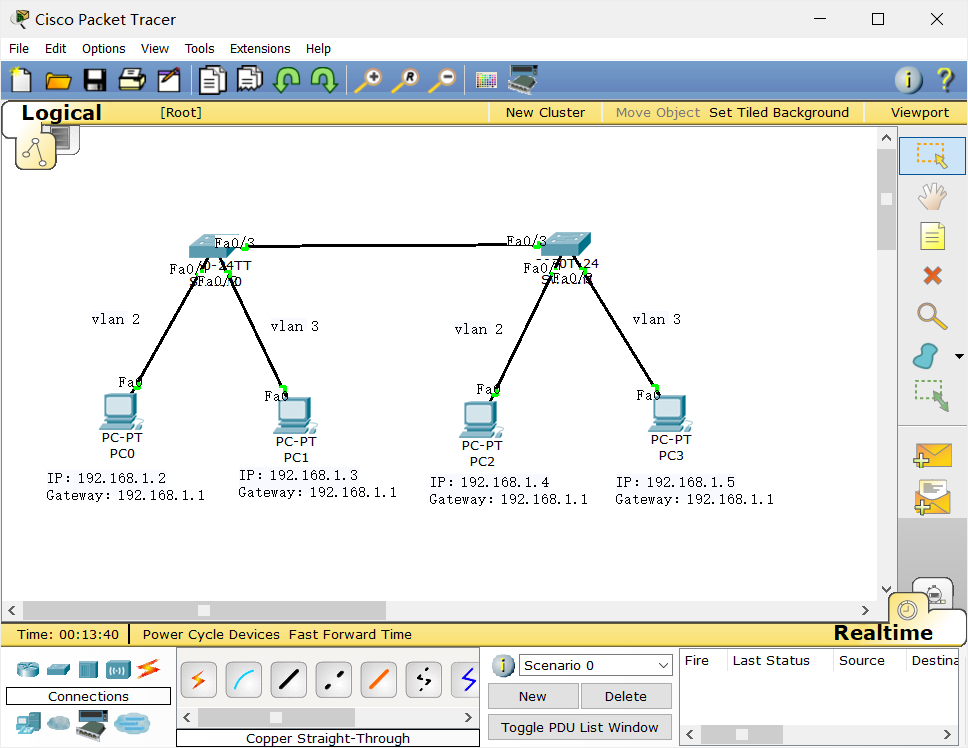Viewport: 968px width, 748px height.
Task: Select the Draw Polygon shape tool
Action: pos(925,356)
